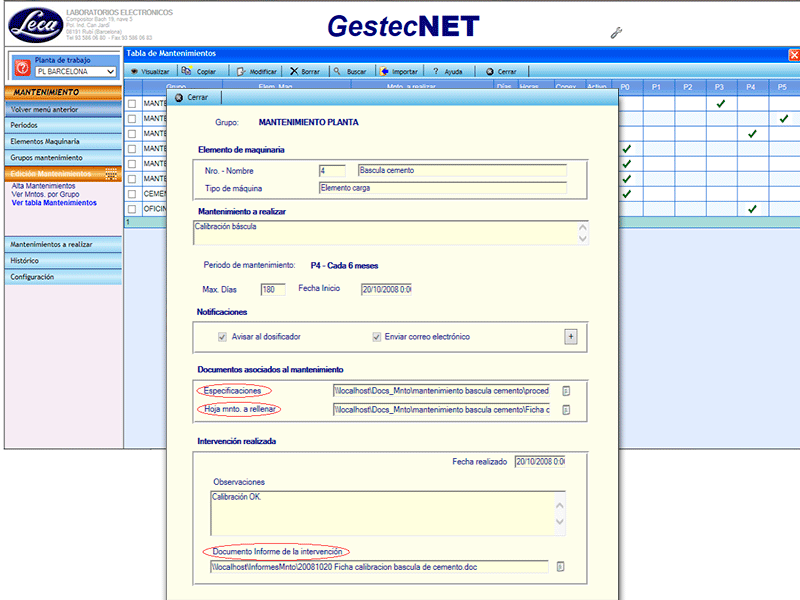The image size is (800, 600).
Task: Open the Planta de trabajo dropdown
Action: (76, 72)
